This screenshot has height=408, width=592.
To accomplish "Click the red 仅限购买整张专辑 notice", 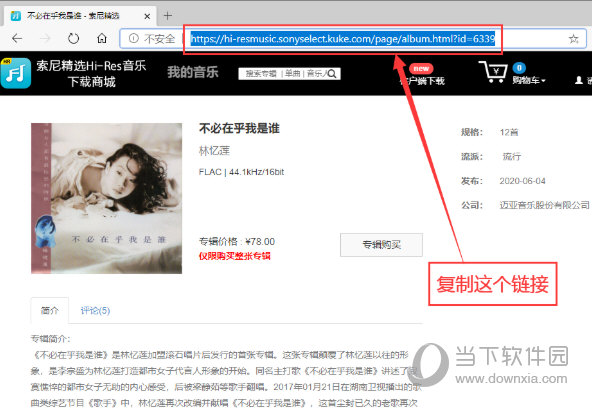I will point(234,256).
